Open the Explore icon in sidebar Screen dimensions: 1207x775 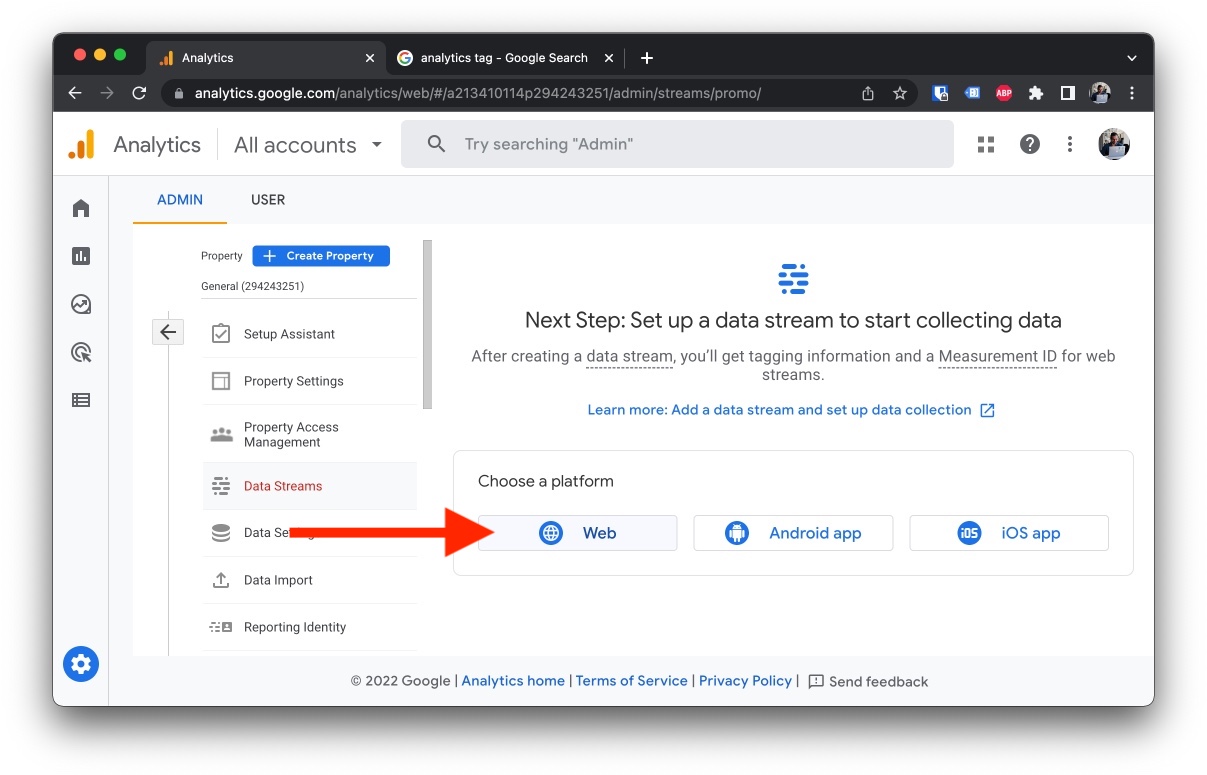pos(81,304)
